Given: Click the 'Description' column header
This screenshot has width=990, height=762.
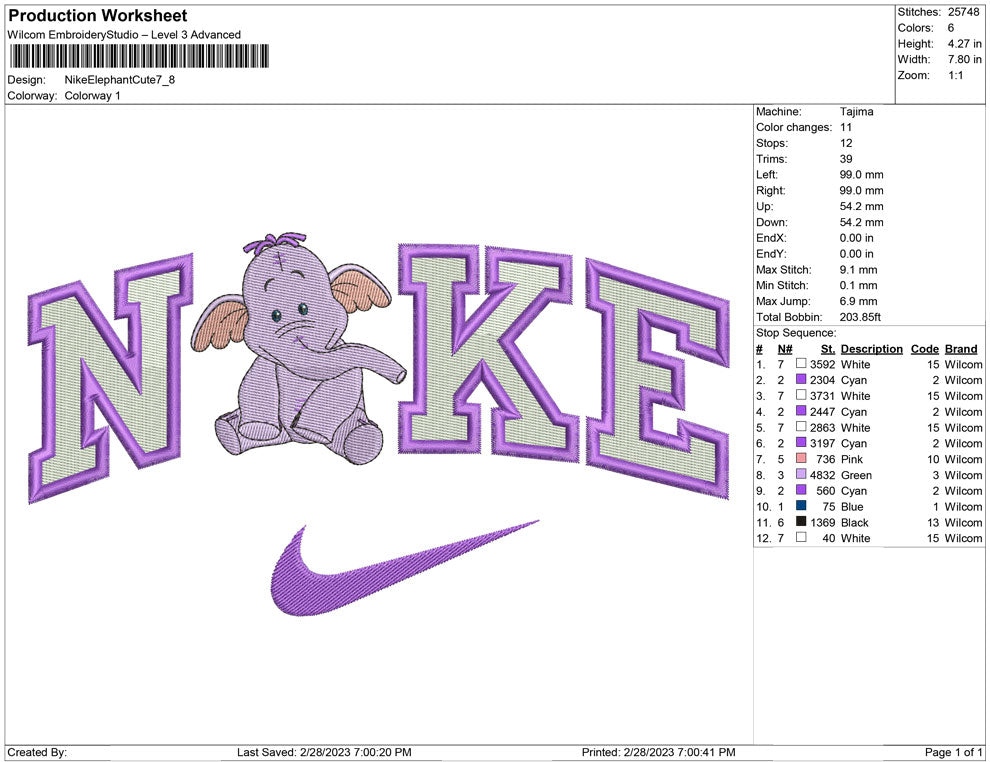Looking at the screenshot, I should pos(871,348).
